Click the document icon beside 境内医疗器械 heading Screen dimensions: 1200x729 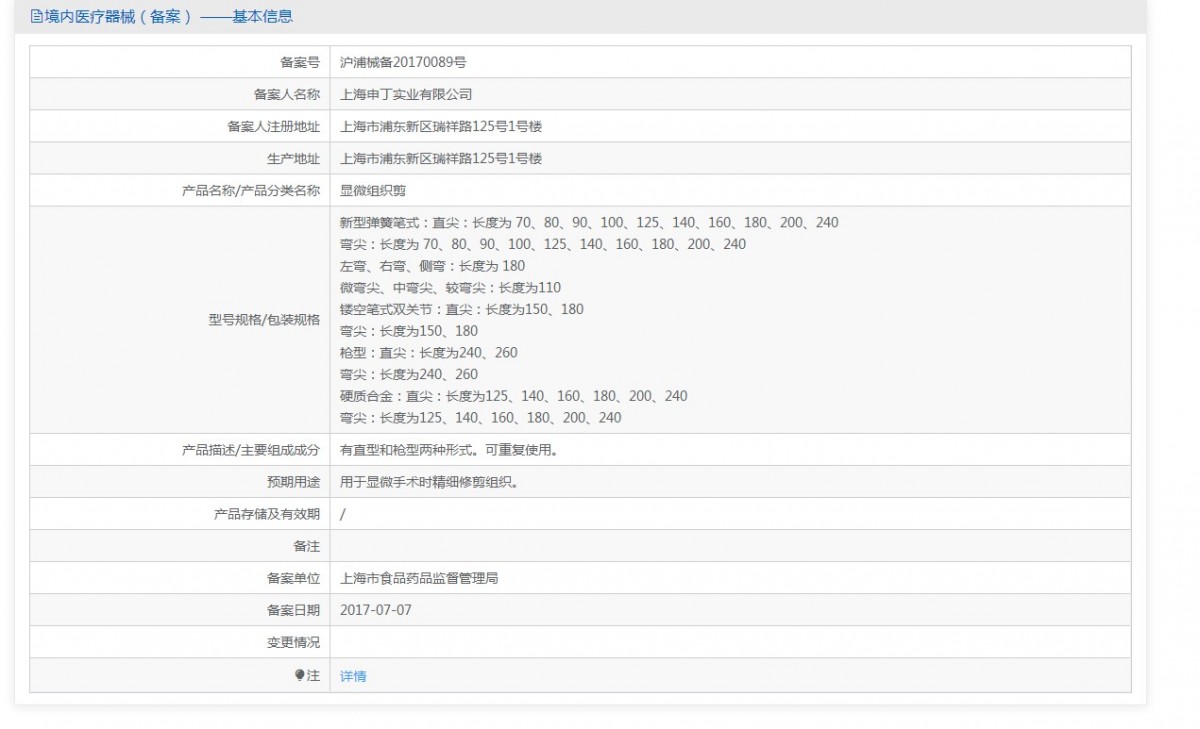coord(37,17)
